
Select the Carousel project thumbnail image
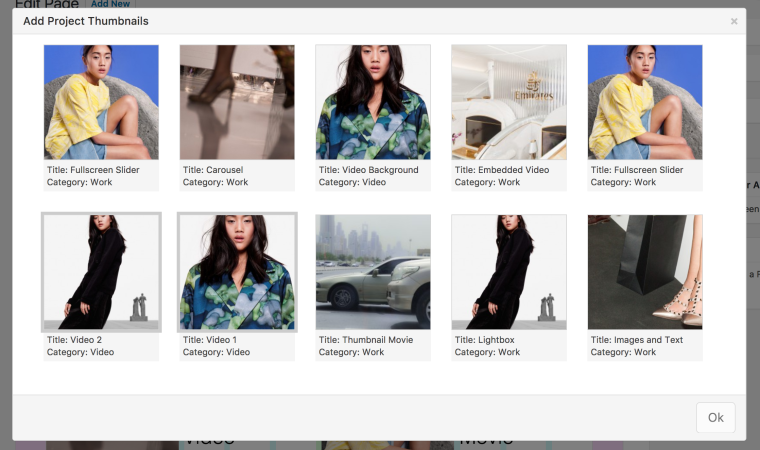[237, 102]
